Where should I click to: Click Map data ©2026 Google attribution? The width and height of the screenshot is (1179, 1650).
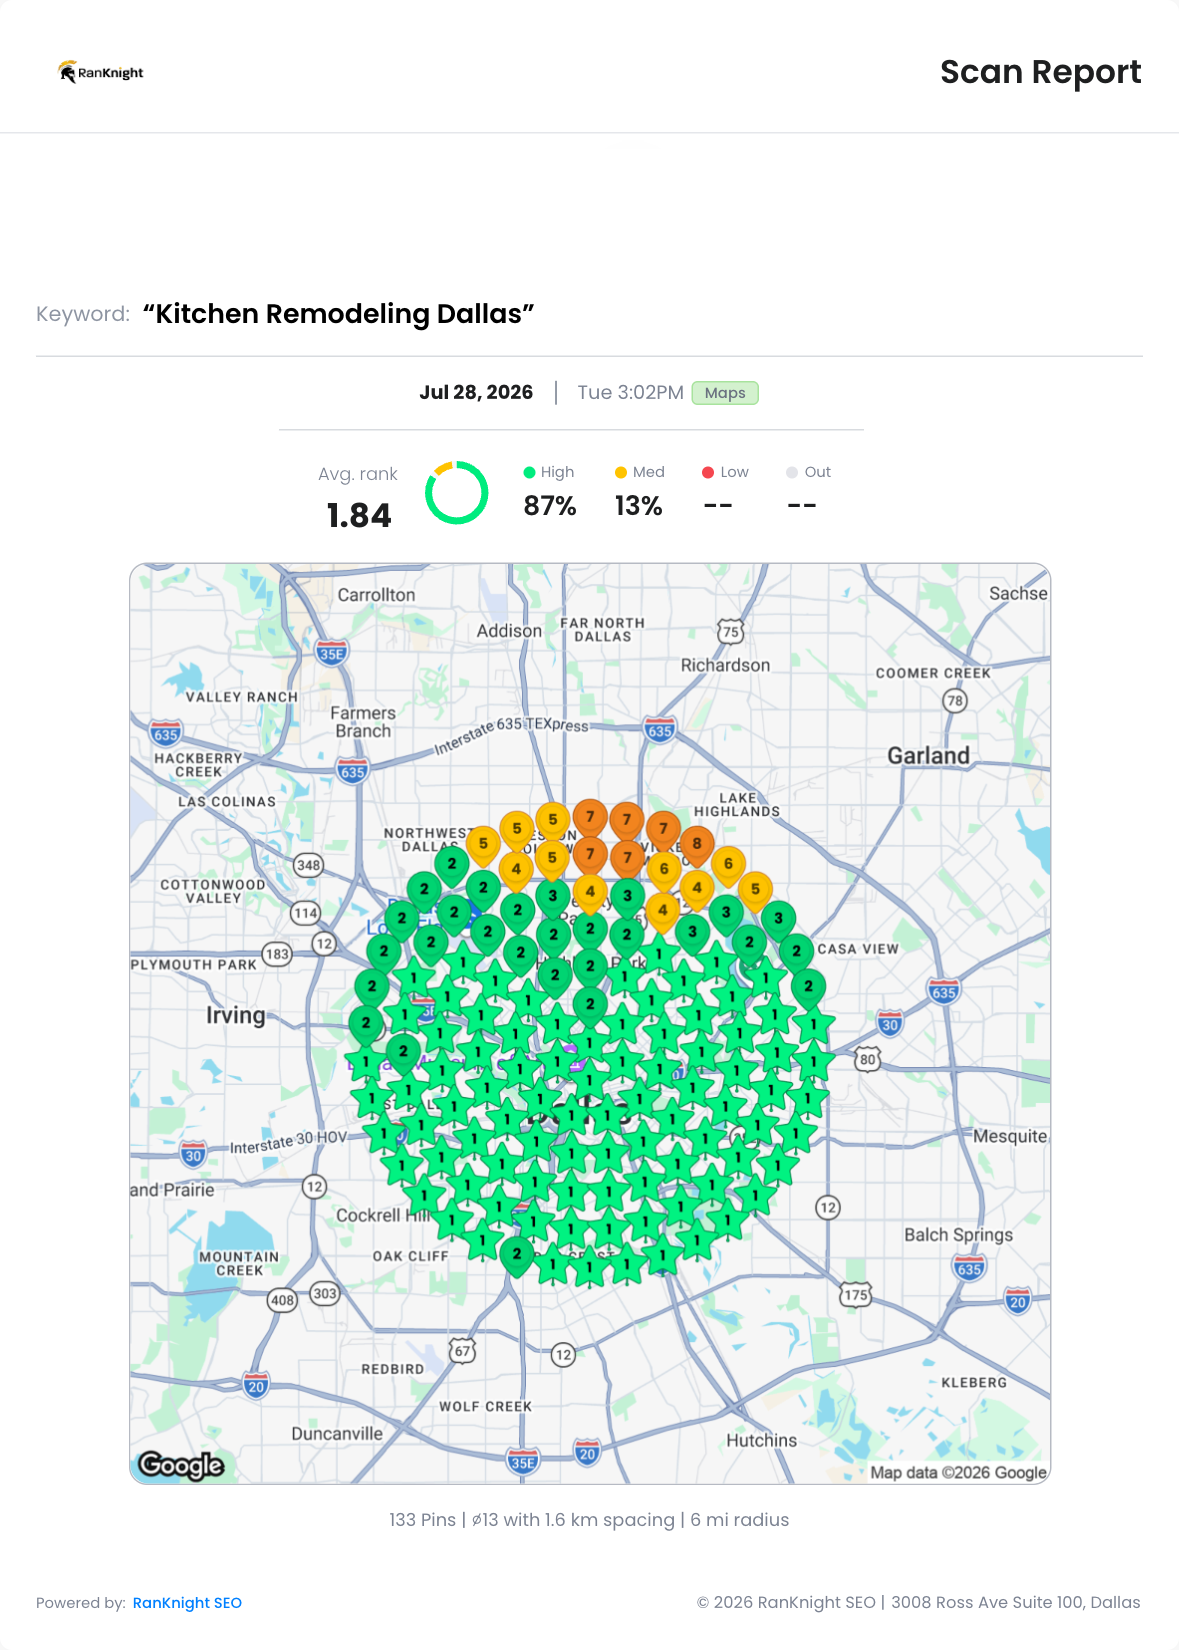[x=958, y=1472]
